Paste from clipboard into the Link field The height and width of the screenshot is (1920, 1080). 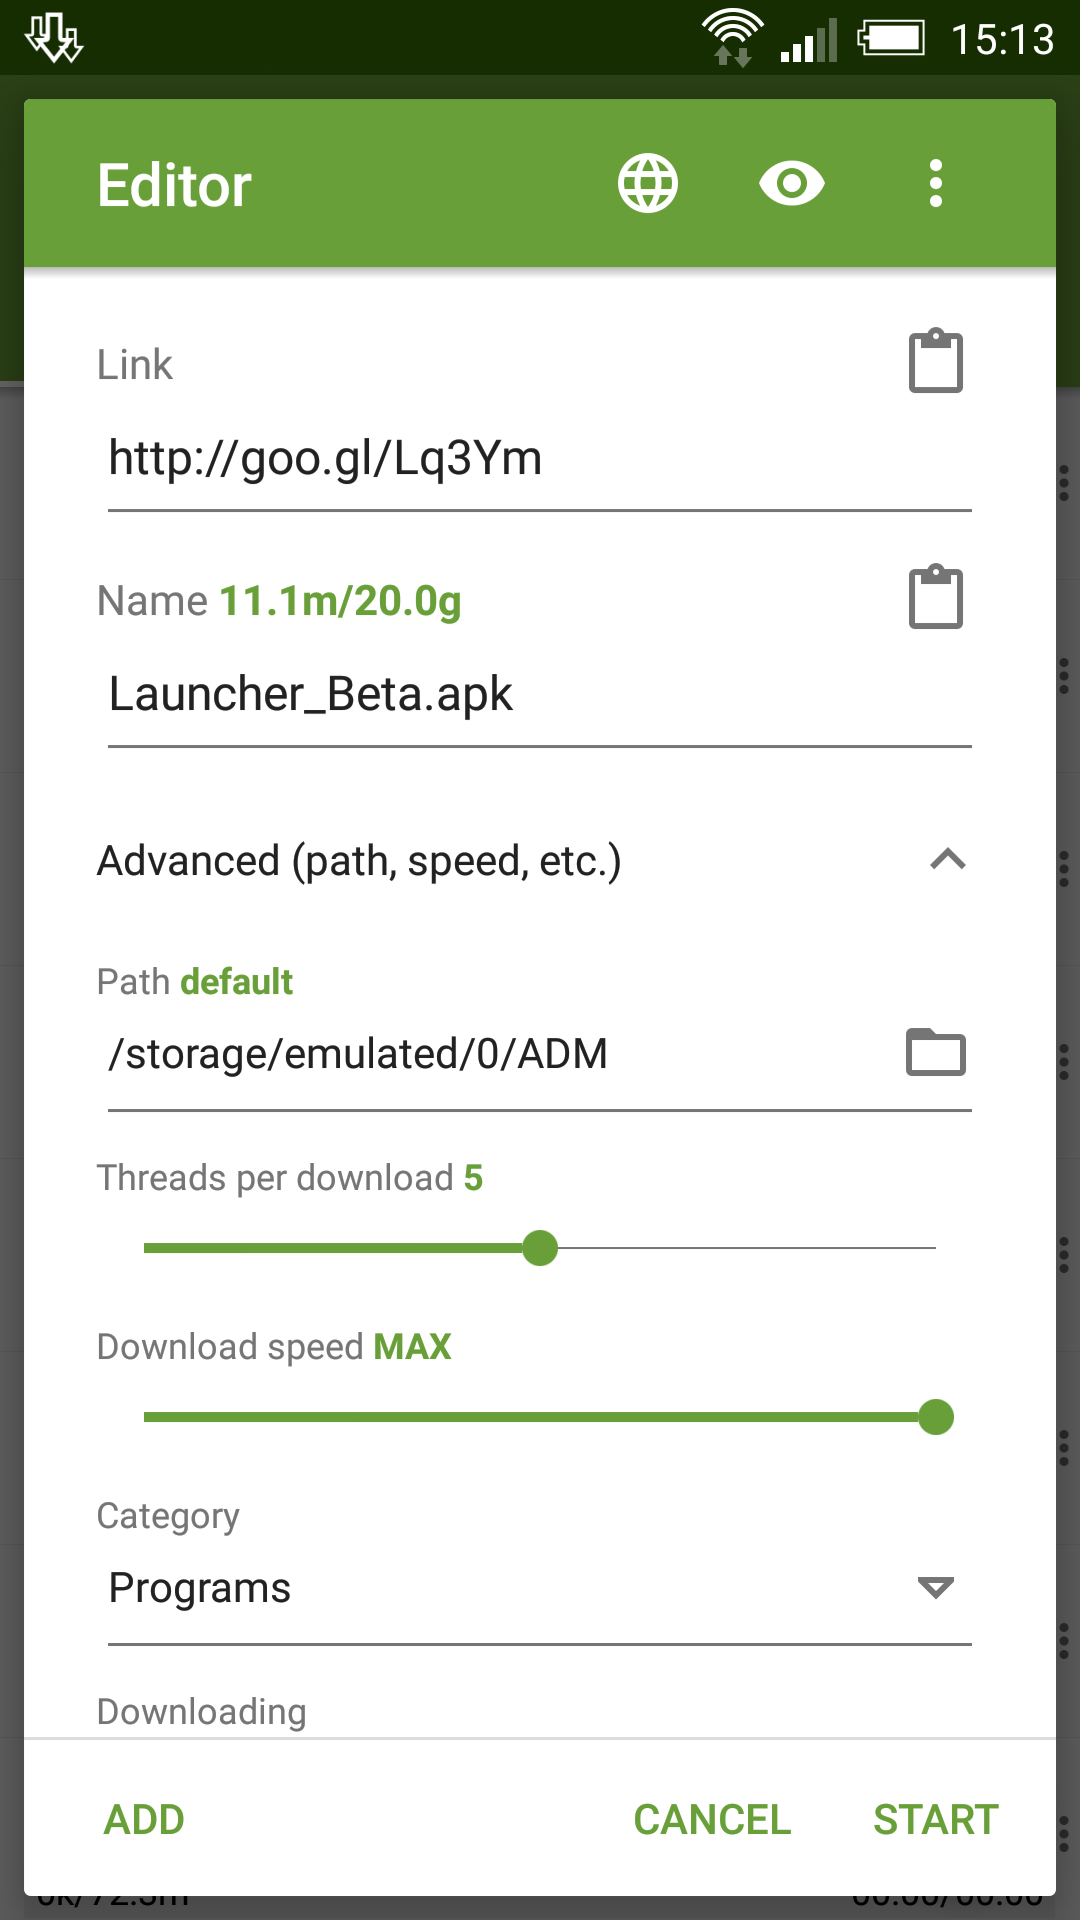click(935, 362)
